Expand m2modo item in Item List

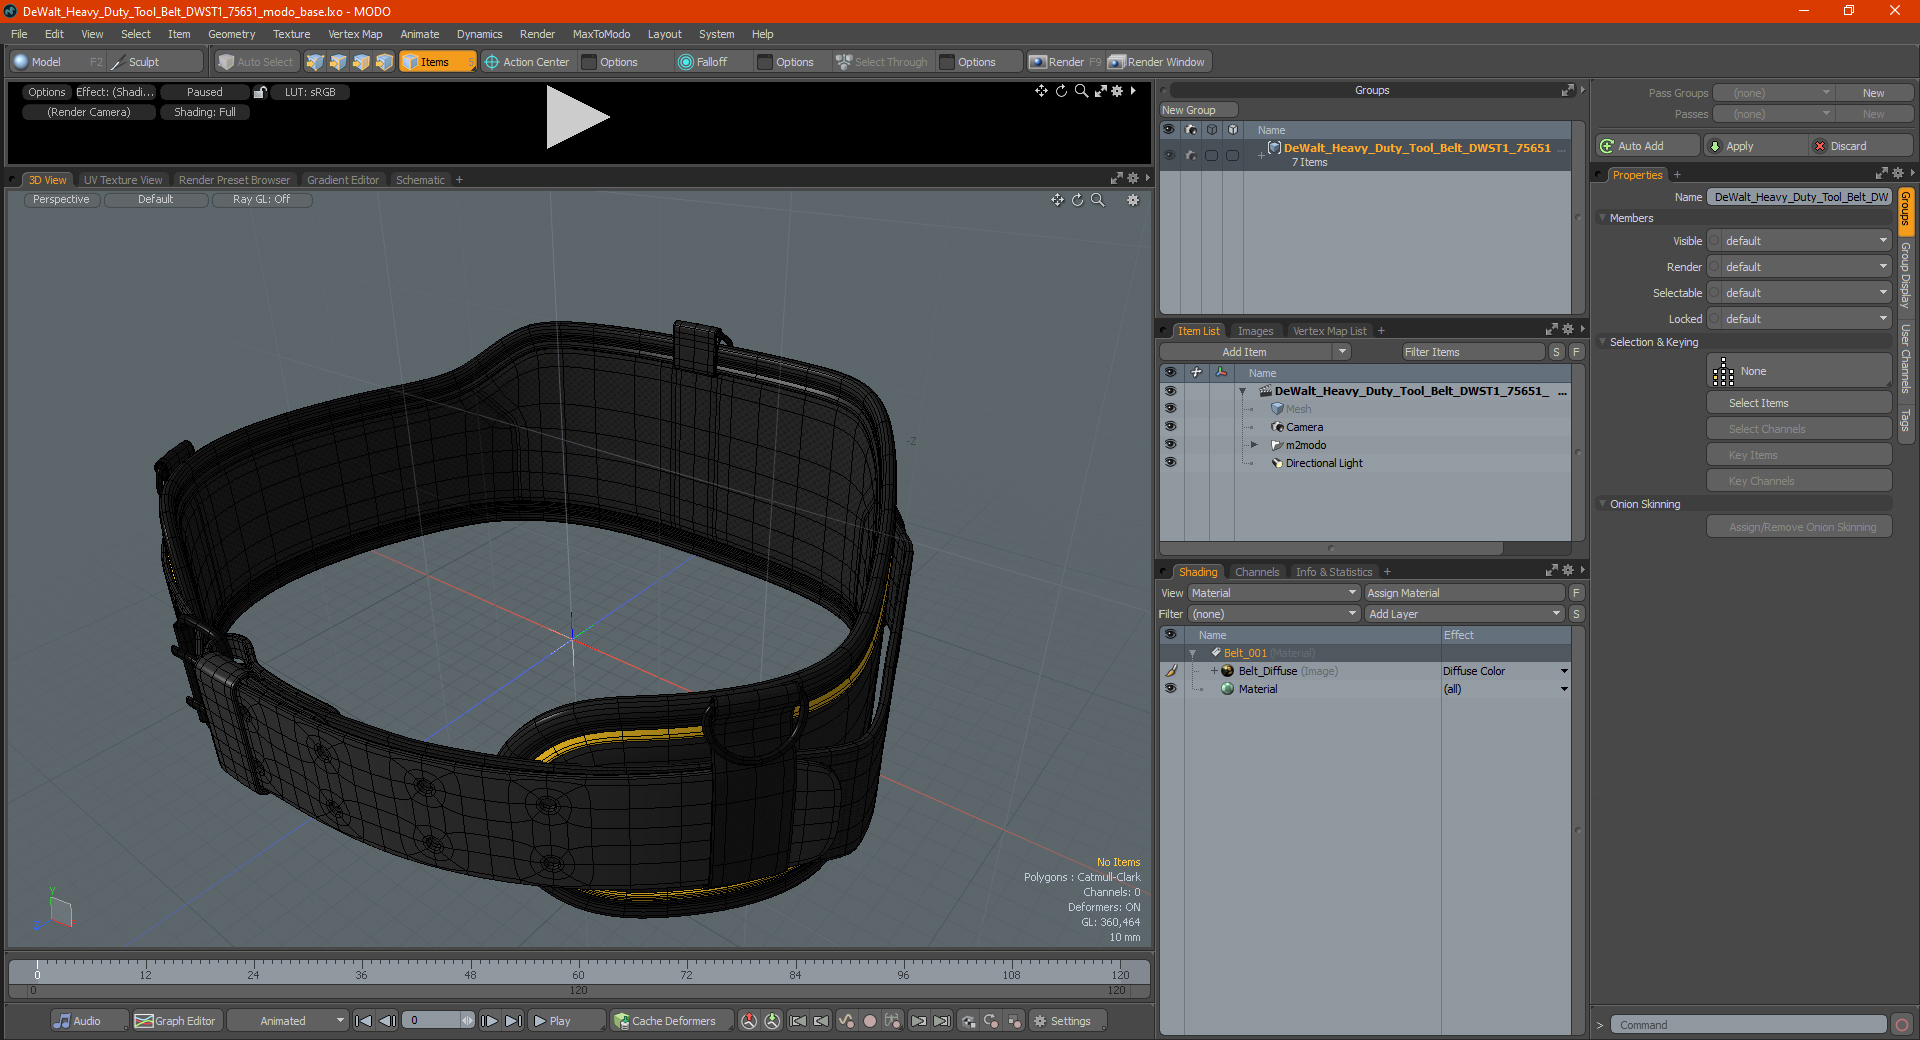[x=1254, y=445]
